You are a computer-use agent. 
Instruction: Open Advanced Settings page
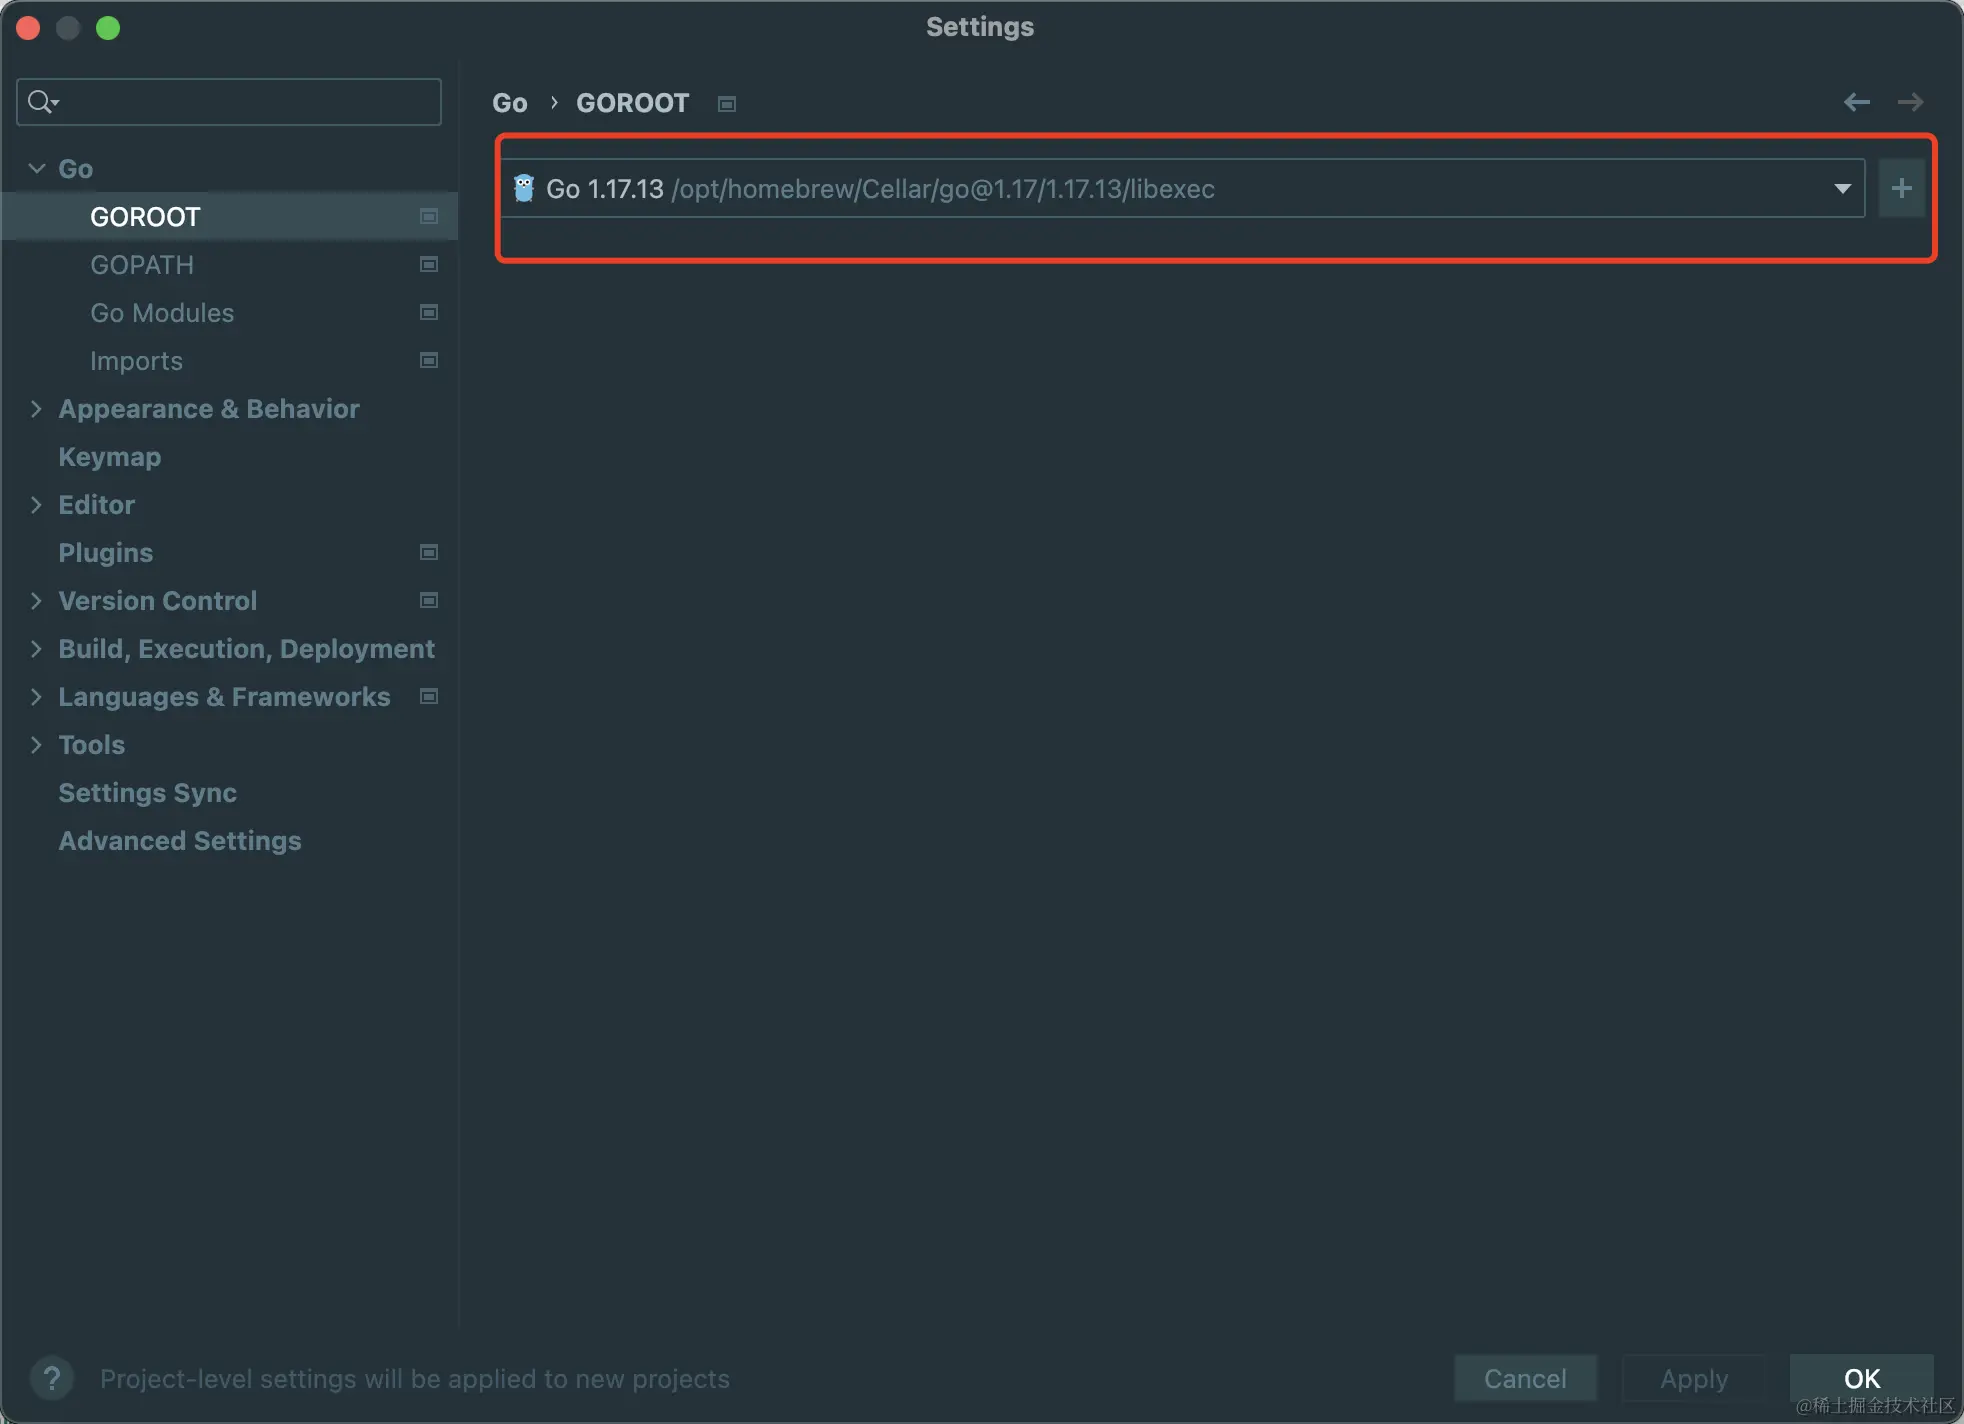click(x=179, y=841)
